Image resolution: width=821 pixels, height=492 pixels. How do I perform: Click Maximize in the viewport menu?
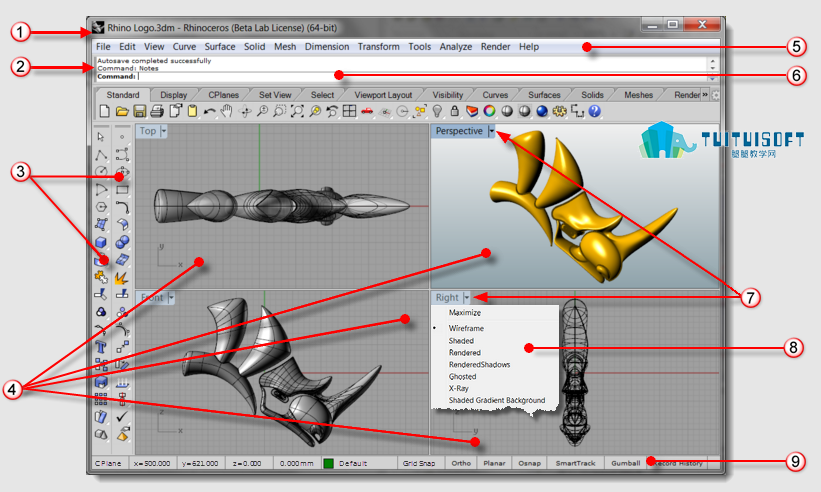[464, 312]
